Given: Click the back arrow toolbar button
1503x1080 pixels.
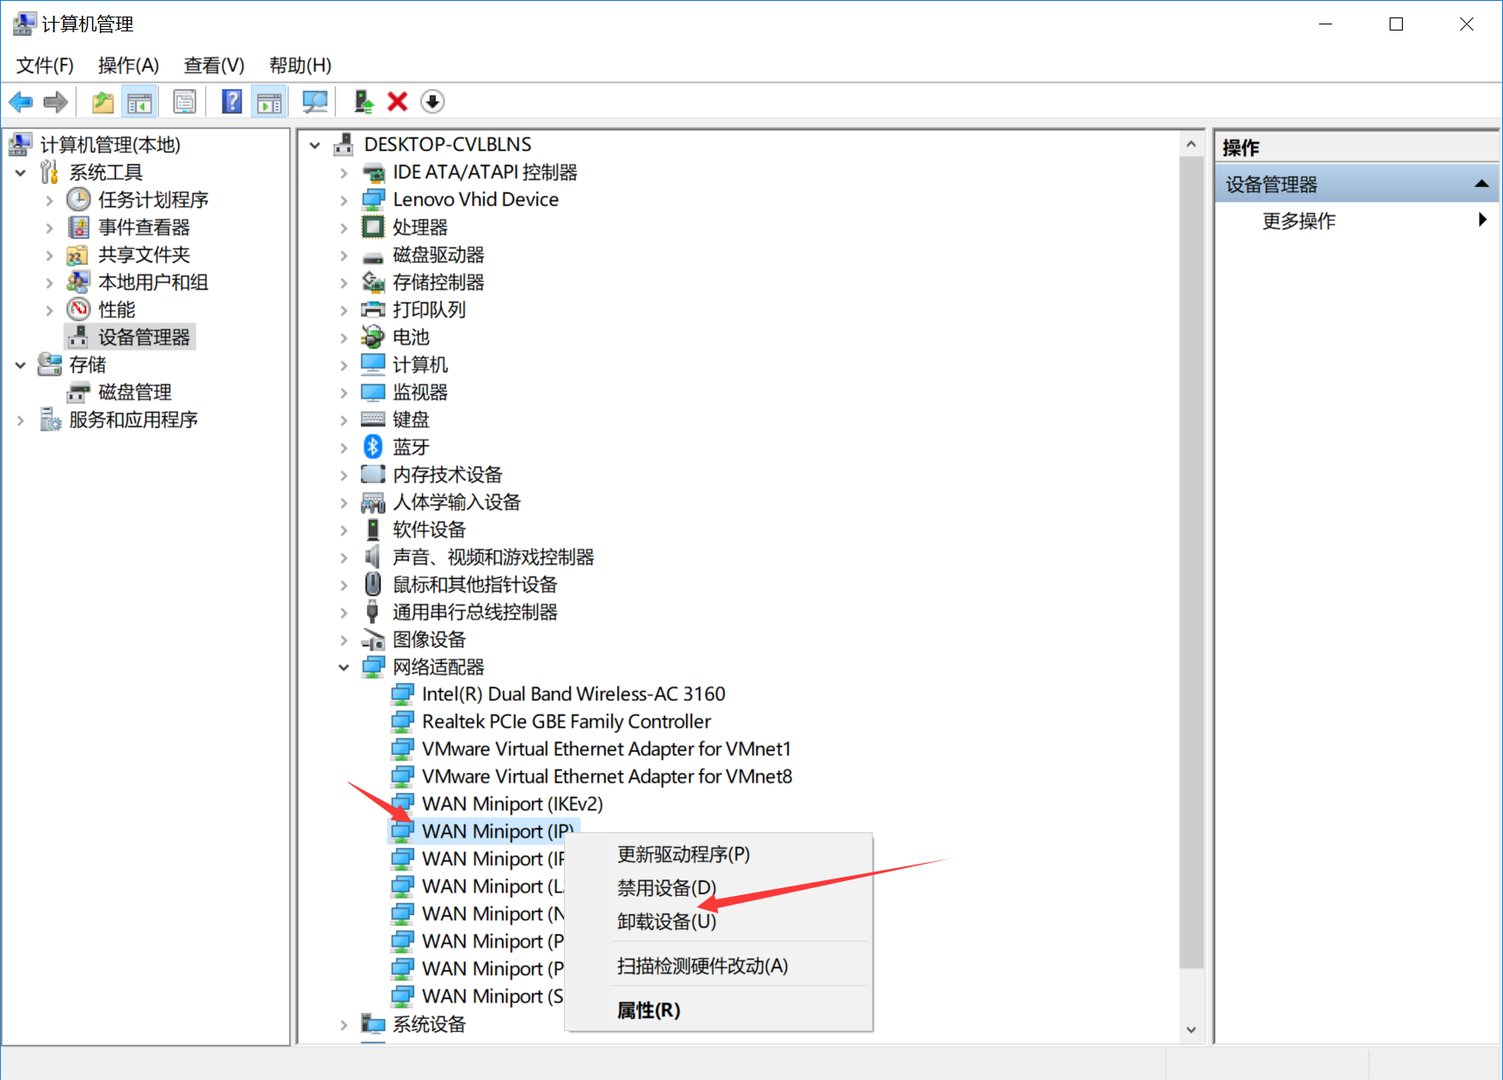Looking at the screenshot, I should [21, 102].
